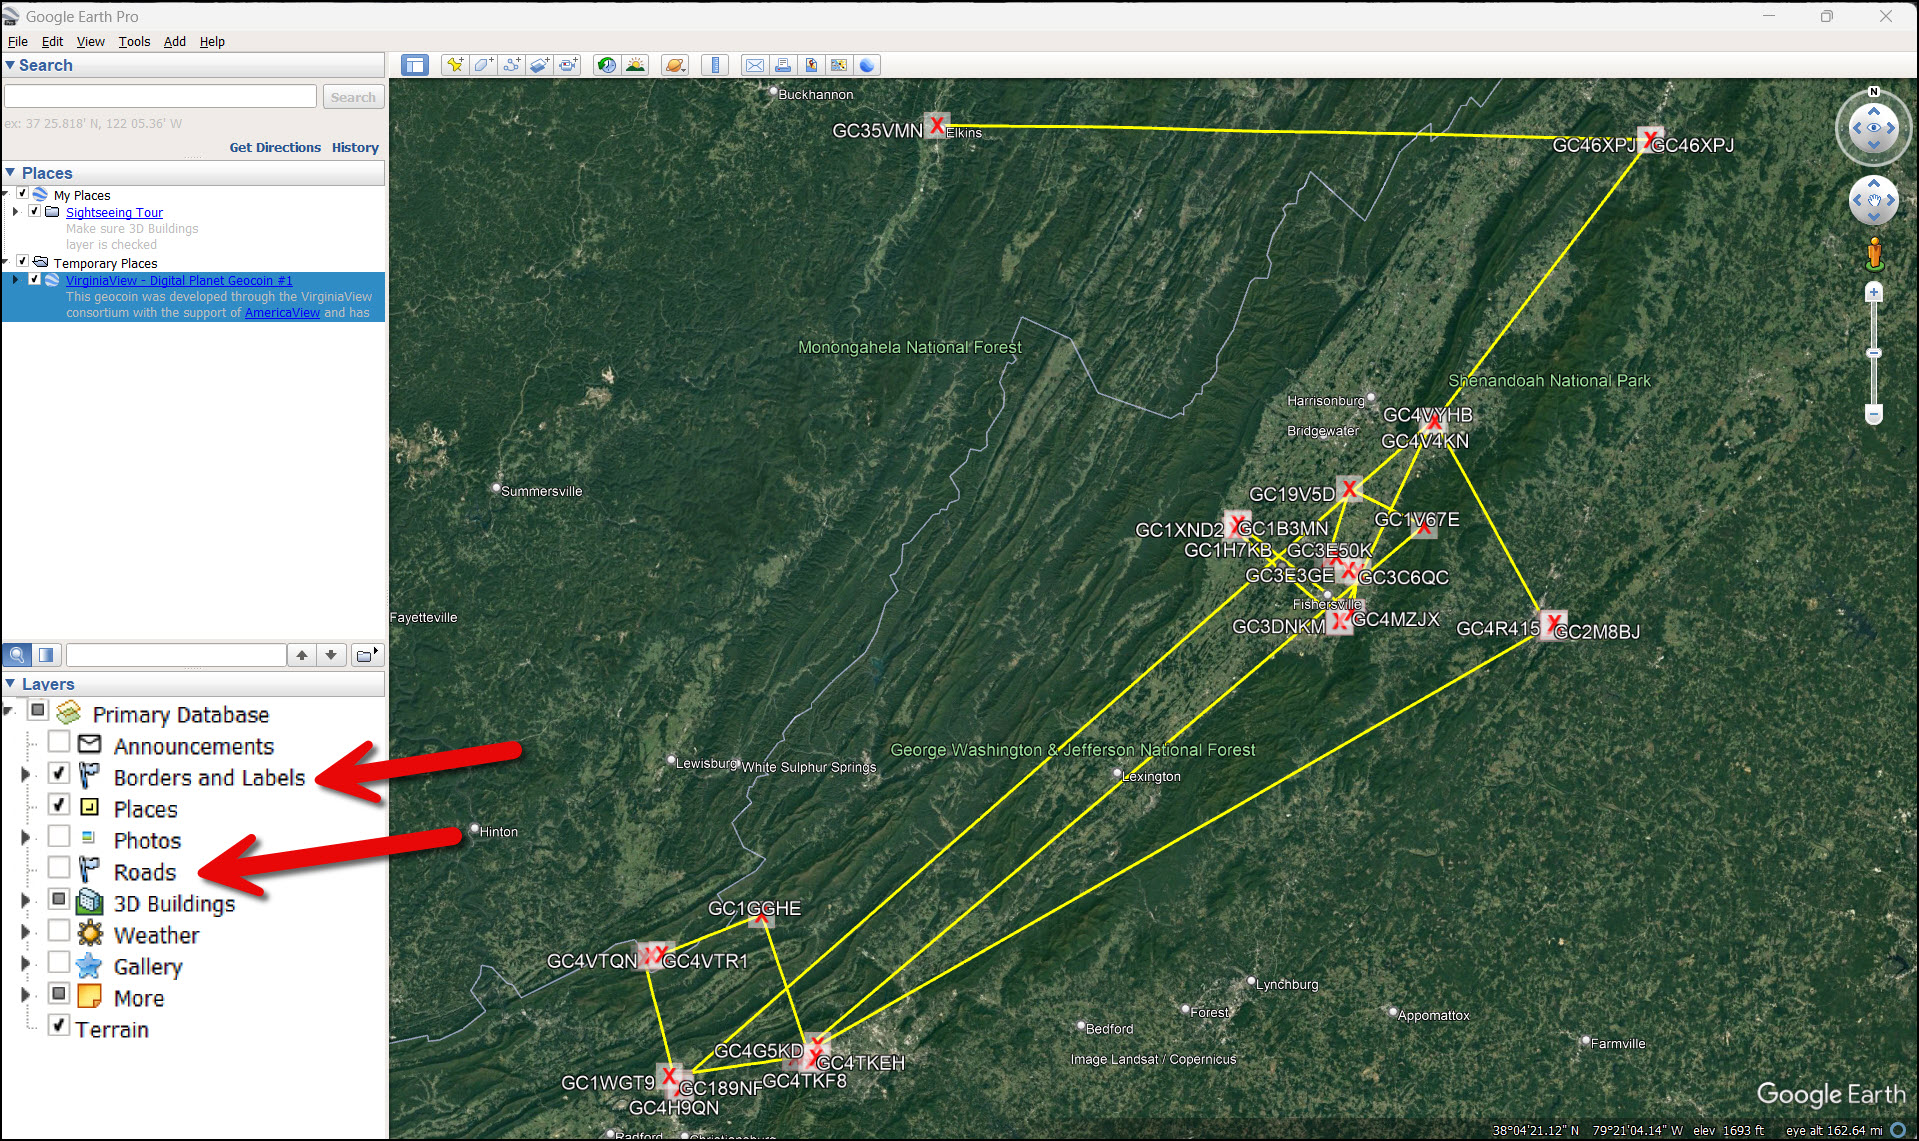The width and height of the screenshot is (1919, 1141).
Task: Open the Edit menu
Action: click(x=52, y=41)
